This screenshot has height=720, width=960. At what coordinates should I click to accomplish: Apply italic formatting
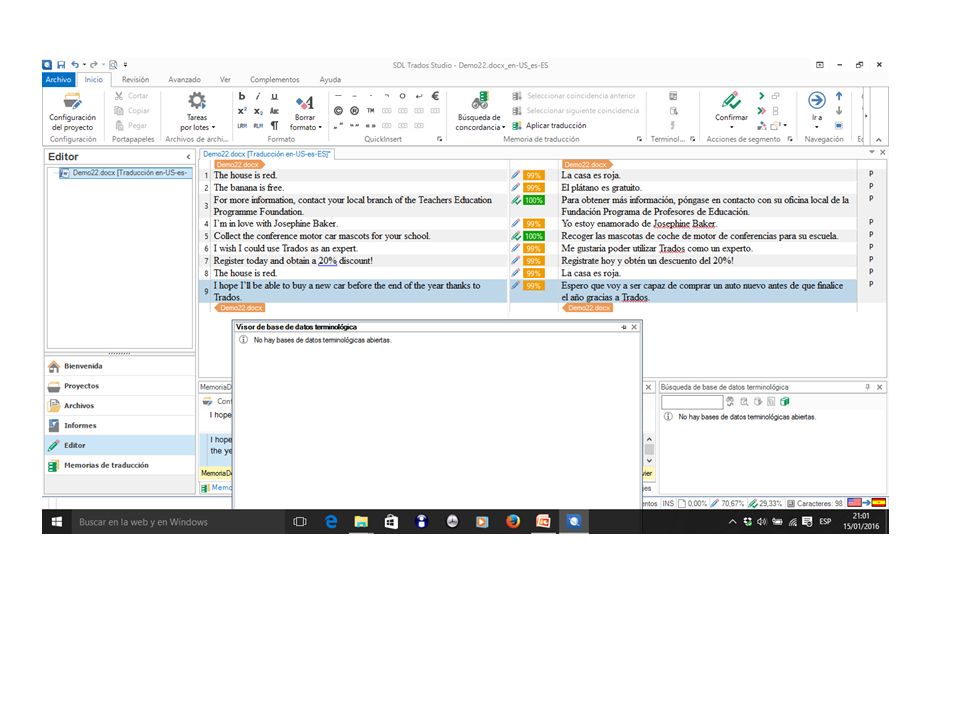(258, 96)
